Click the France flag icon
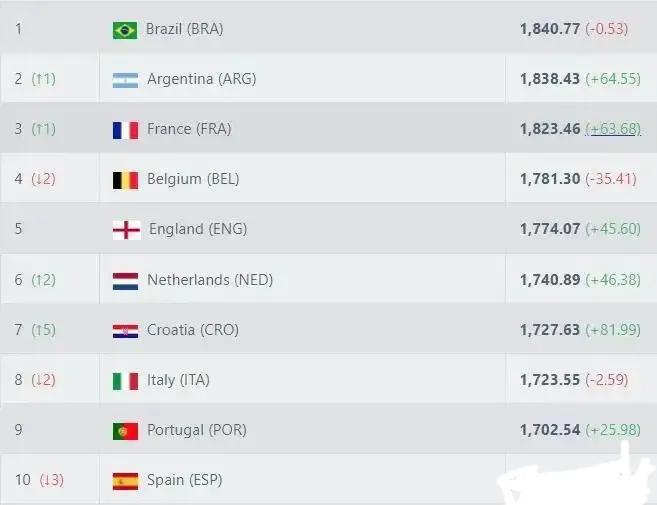The height and width of the screenshot is (505, 657). pyautogui.click(x=125, y=129)
